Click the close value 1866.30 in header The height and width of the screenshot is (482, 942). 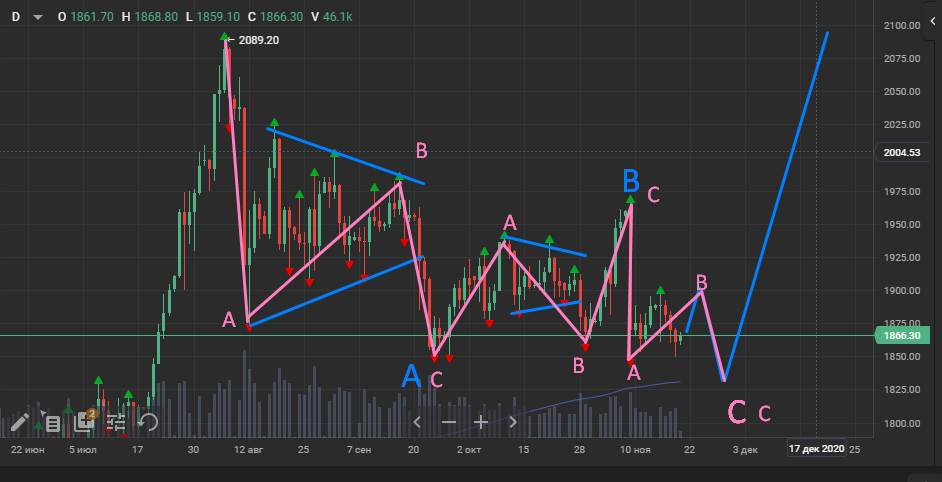click(281, 17)
